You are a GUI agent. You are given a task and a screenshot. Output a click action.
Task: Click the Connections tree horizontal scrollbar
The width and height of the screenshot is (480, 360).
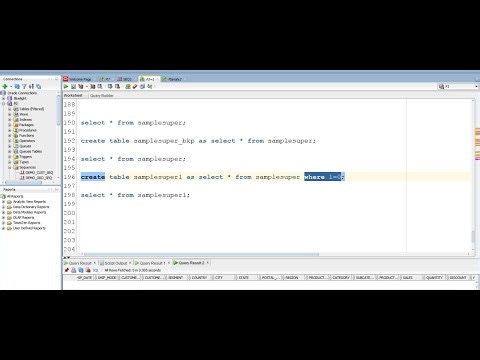22,183
